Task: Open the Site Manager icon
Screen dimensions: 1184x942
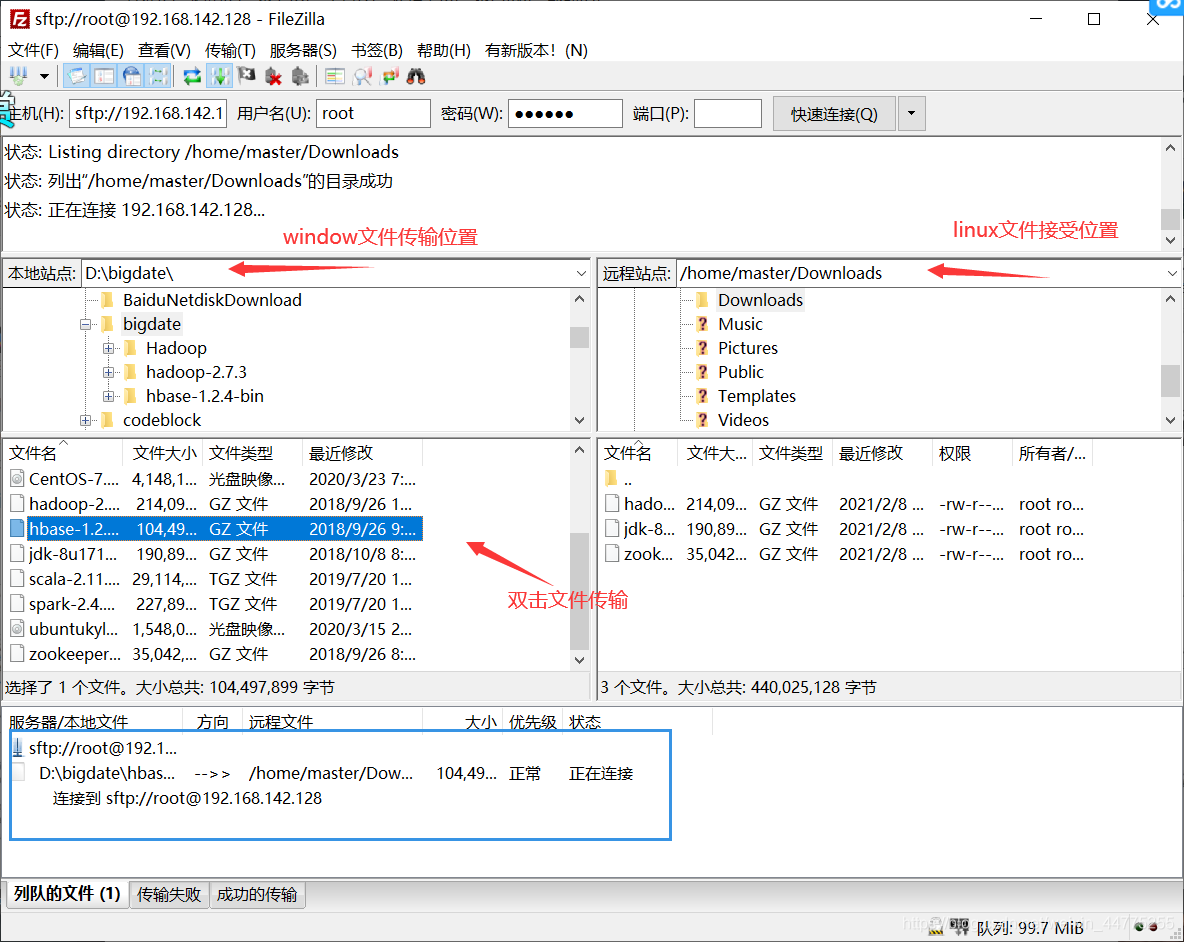Action: 18,76
